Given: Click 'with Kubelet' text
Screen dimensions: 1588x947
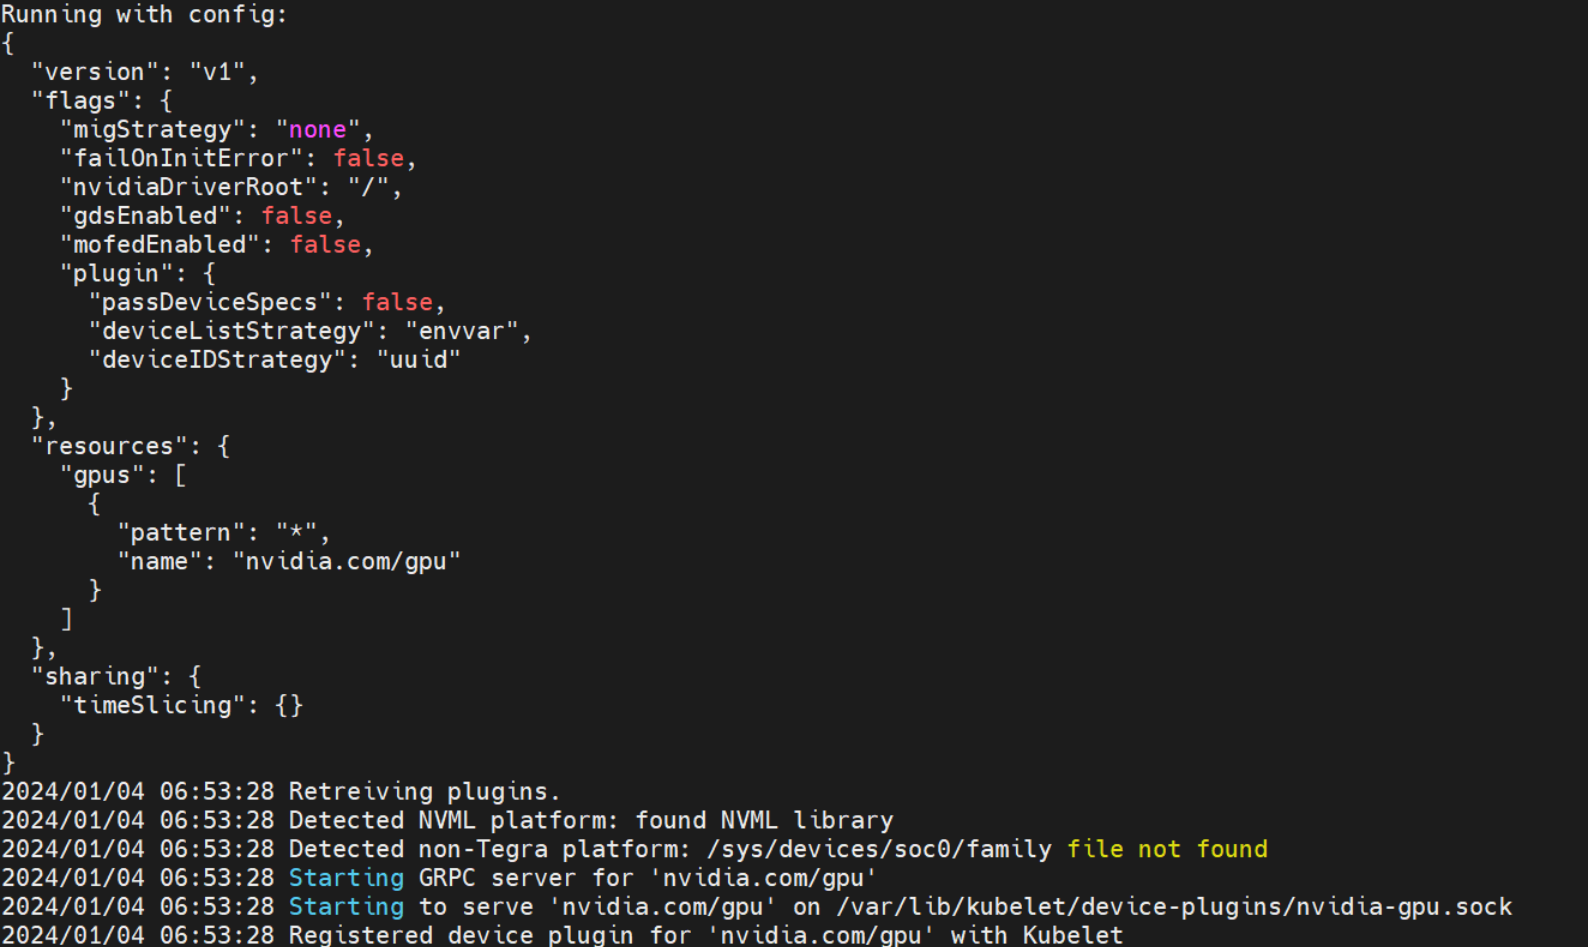Looking at the screenshot, I should [x=1037, y=935].
